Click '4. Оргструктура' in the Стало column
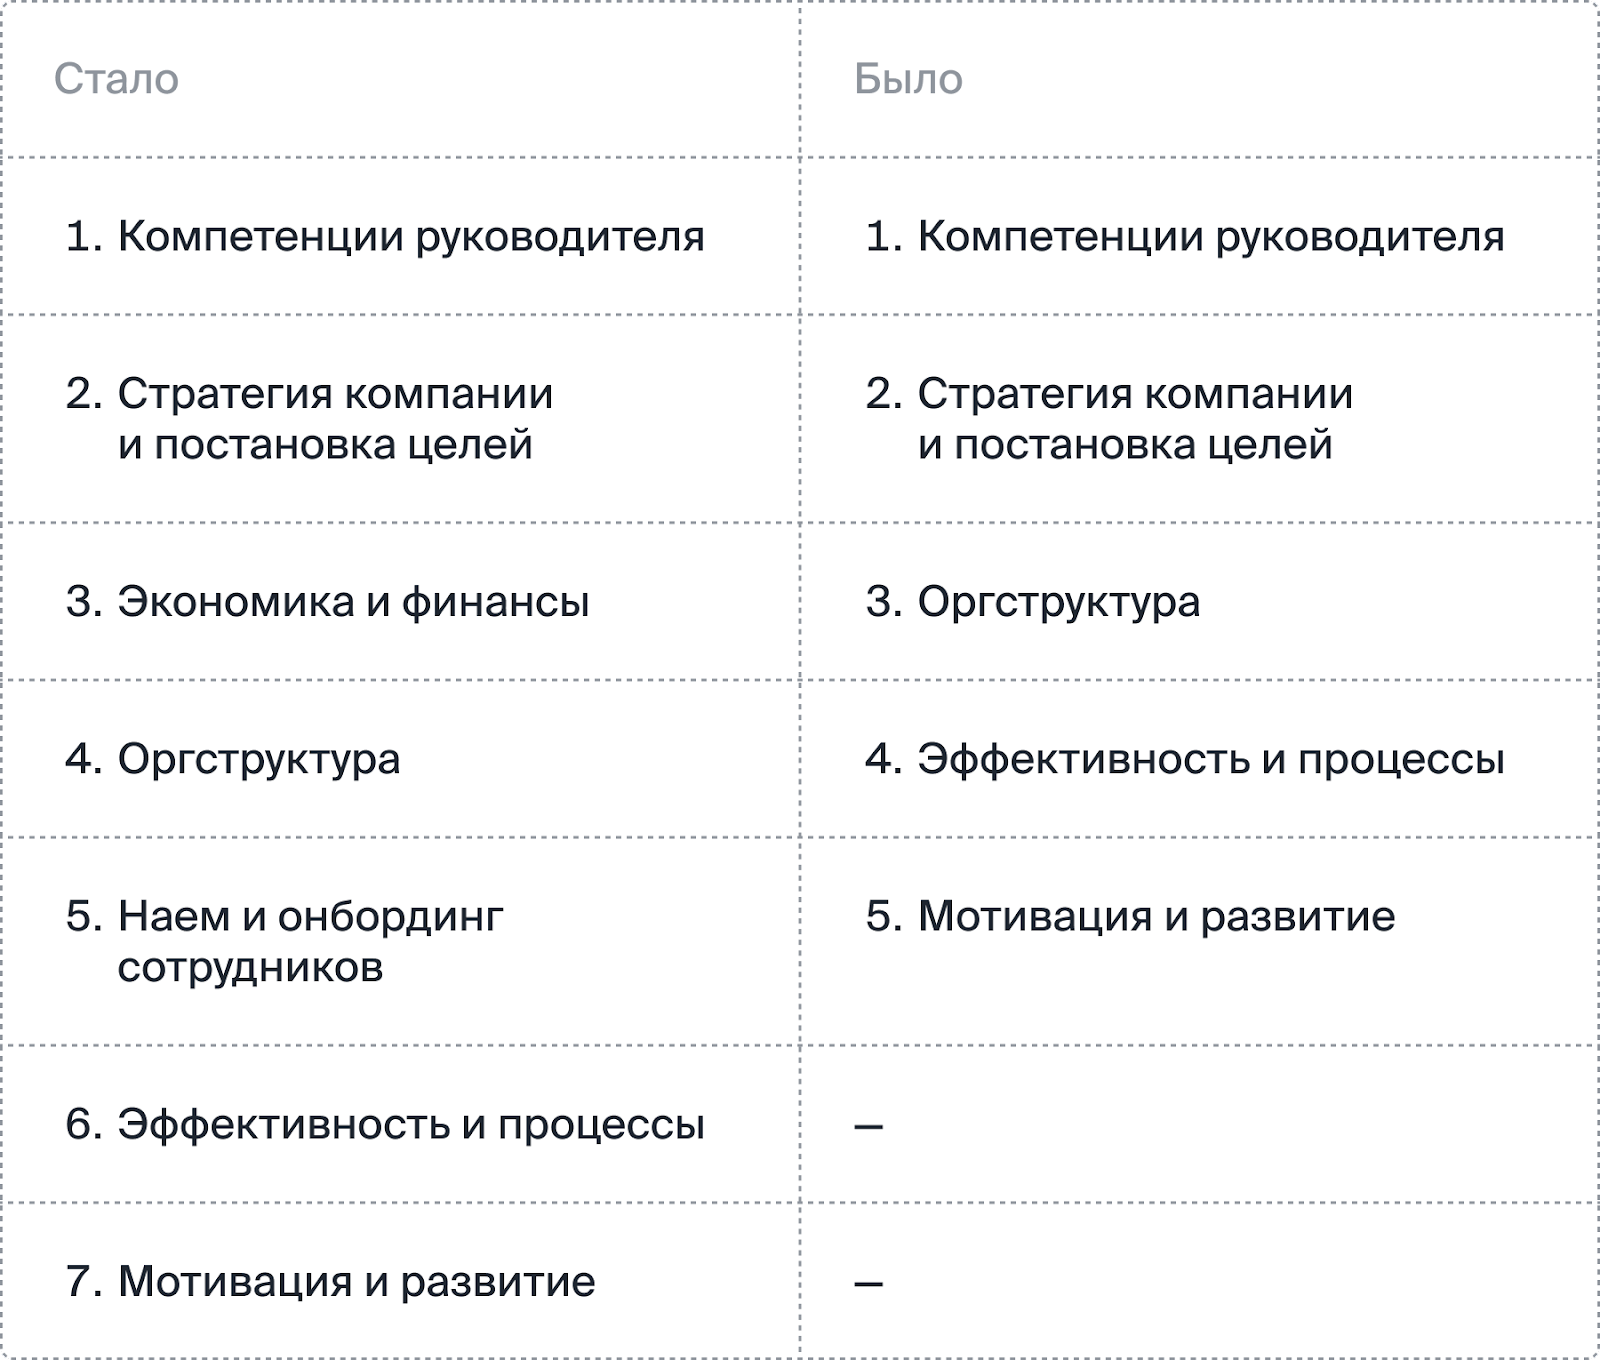Viewport: 1600px width, 1360px height. tap(233, 759)
